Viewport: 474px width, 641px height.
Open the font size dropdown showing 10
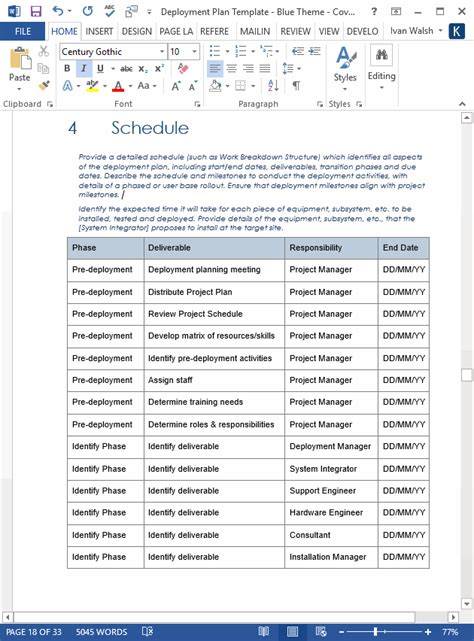(x=194, y=52)
